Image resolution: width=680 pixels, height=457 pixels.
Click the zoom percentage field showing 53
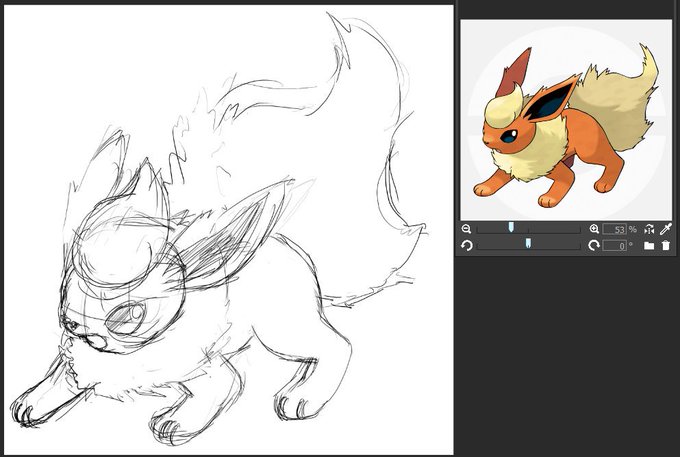(x=615, y=229)
